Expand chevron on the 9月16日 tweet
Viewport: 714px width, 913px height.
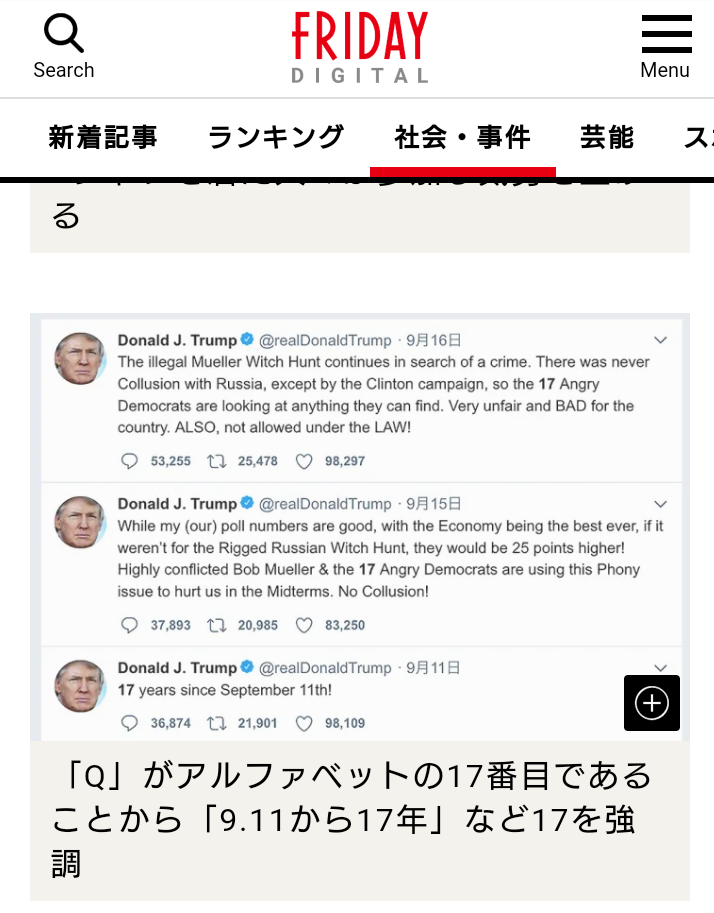click(x=660, y=340)
